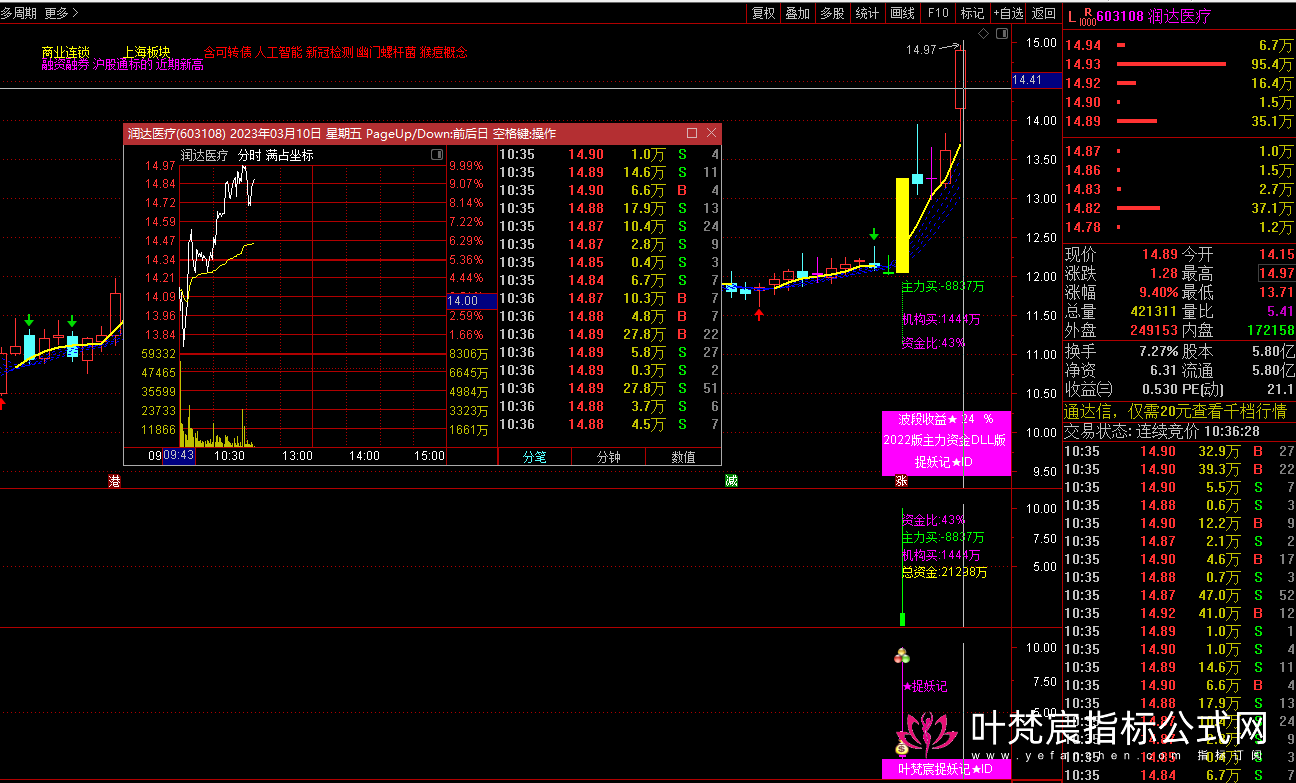1296x783 pixels.
Task: Click the 返回 button
Action: coord(1043,13)
